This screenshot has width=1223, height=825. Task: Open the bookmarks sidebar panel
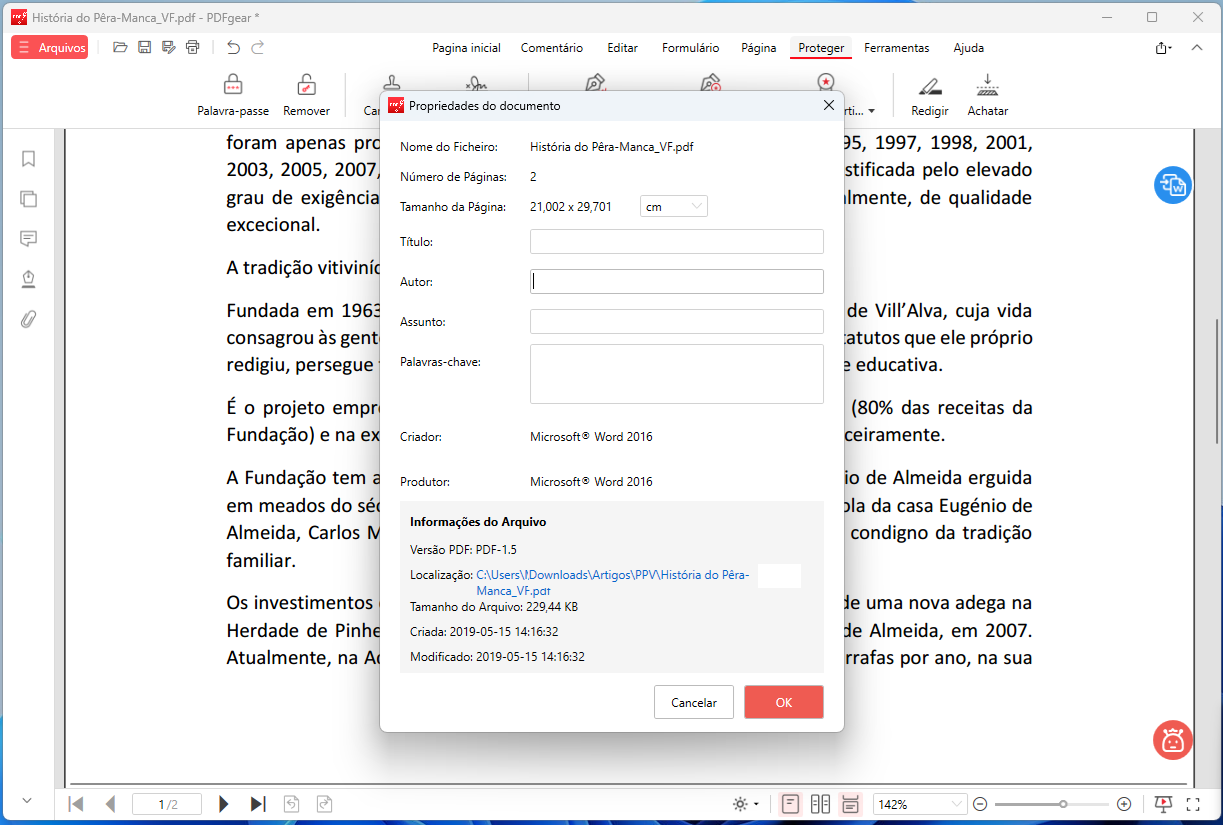tap(28, 159)
